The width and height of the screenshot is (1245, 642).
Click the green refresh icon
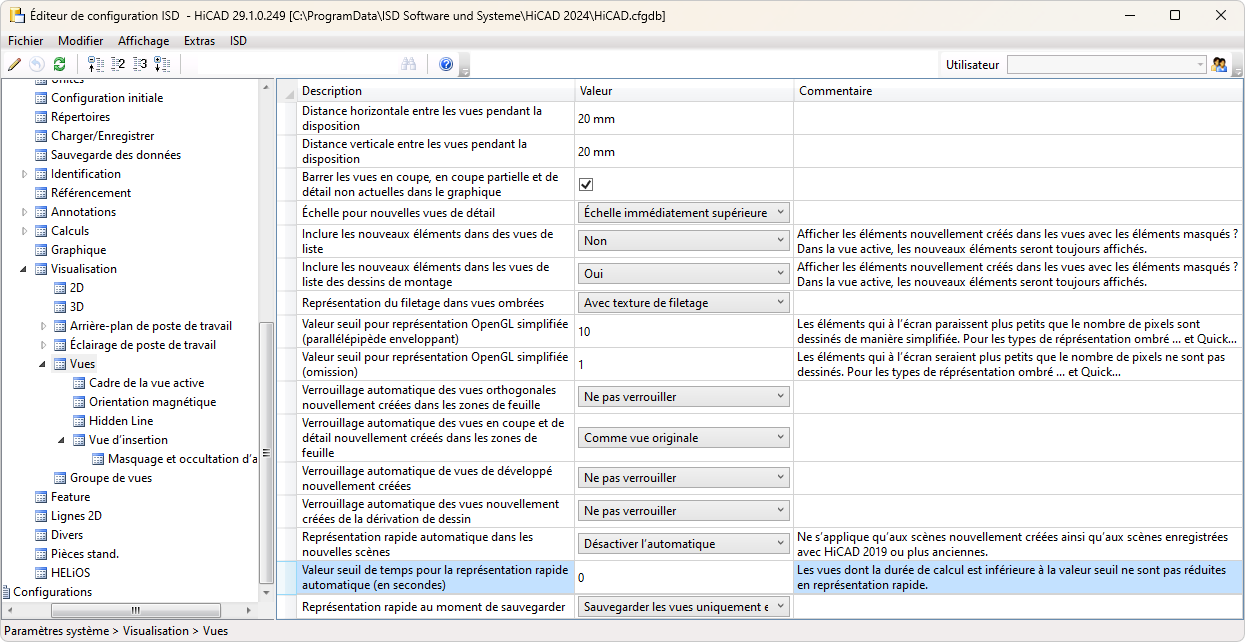point(59,64)
